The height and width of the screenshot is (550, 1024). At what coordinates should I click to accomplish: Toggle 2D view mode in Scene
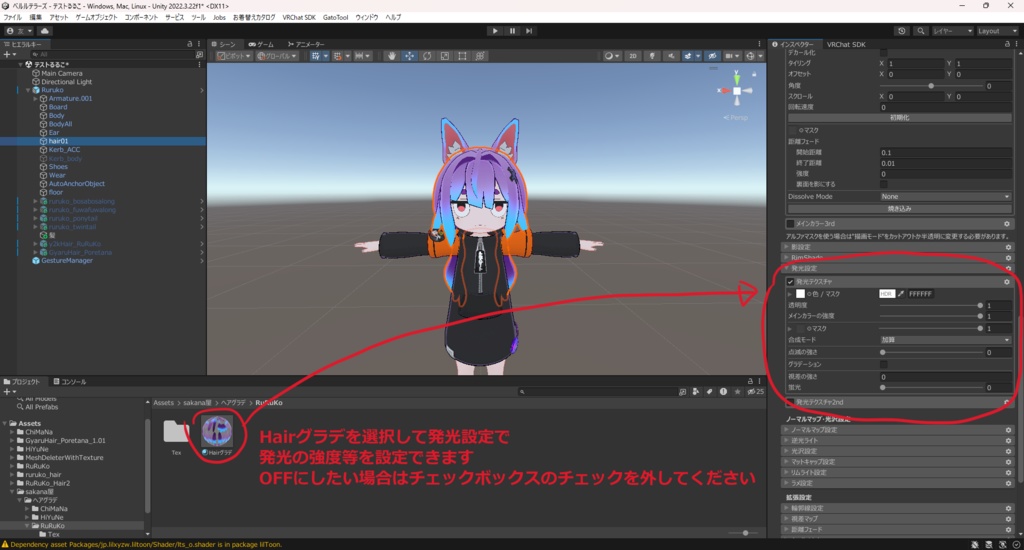pyautogui.click(x=633, y=56)
